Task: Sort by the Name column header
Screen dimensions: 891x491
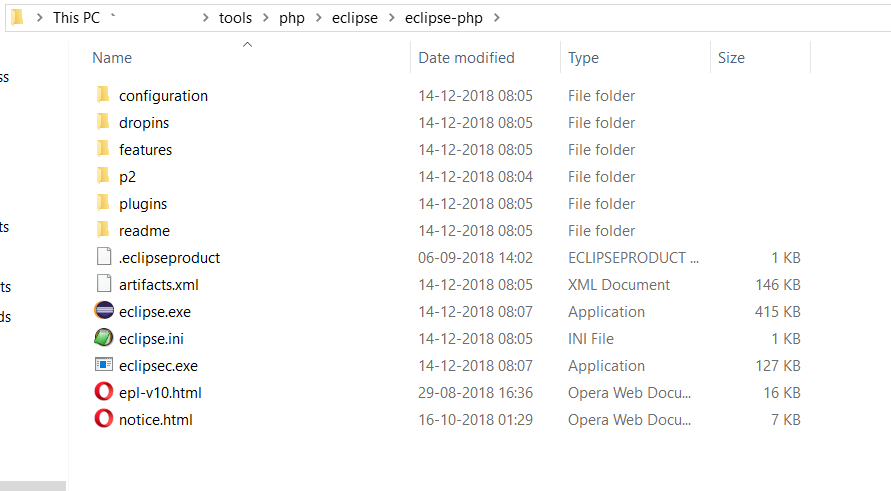Action: tap(112, 58)
